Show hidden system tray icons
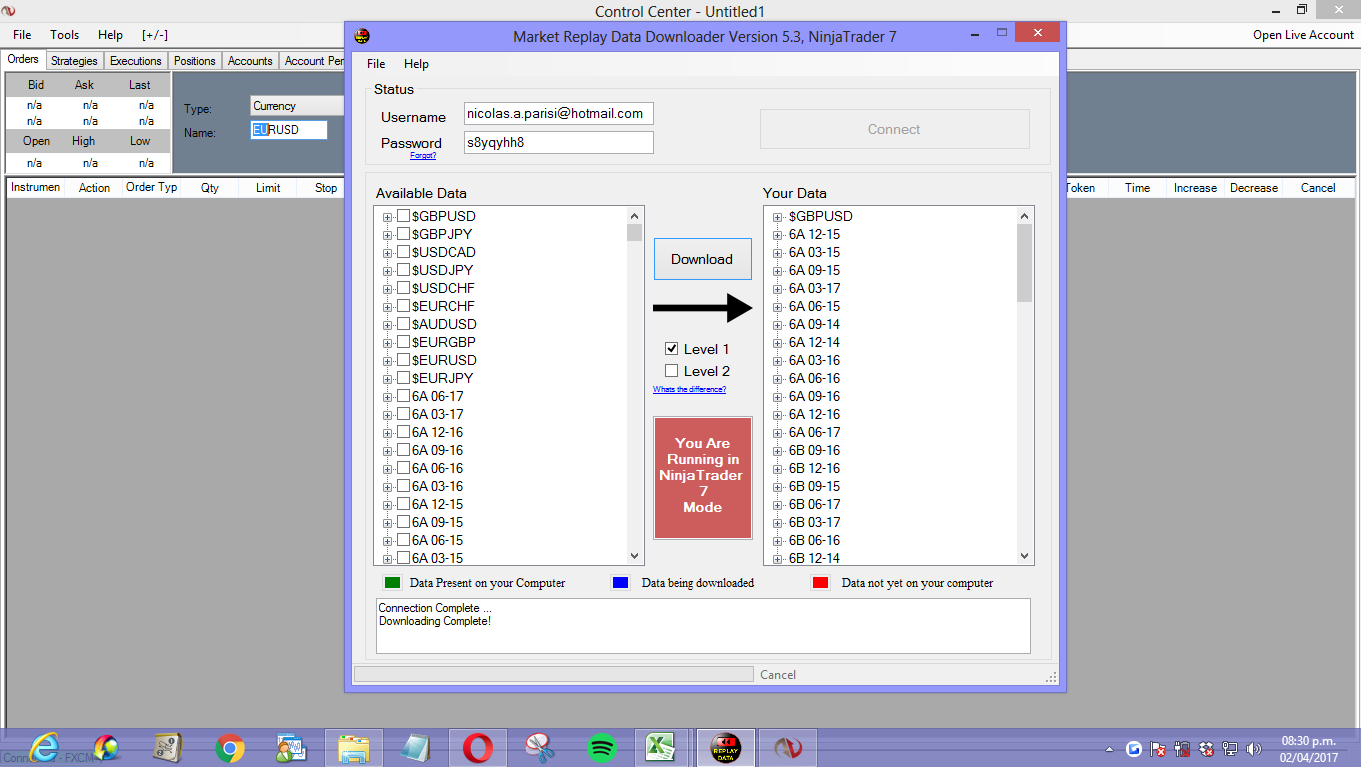Image resolution: width=1361 pixels, height=767 pixels. [1108, 749]
